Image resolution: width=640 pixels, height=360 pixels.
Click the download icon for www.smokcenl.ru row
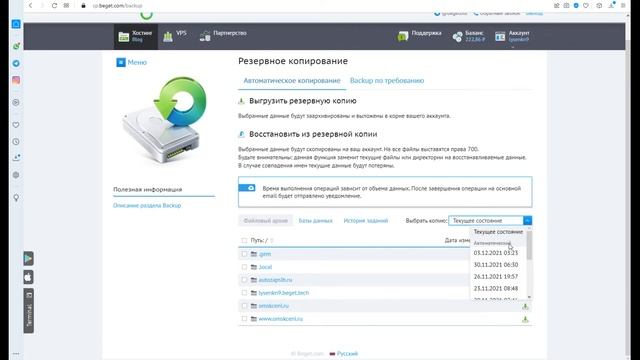[x=525, y=319]
